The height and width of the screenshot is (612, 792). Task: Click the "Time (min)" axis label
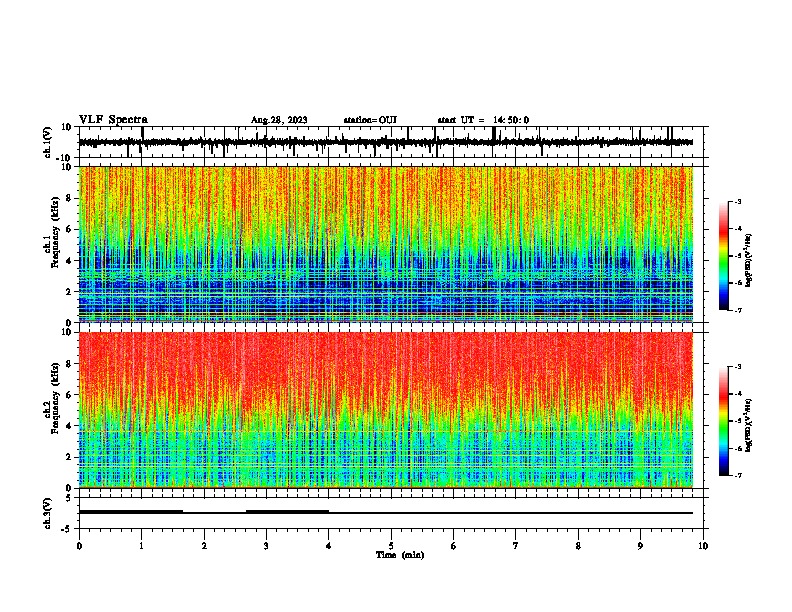click(x=400, y=555)
